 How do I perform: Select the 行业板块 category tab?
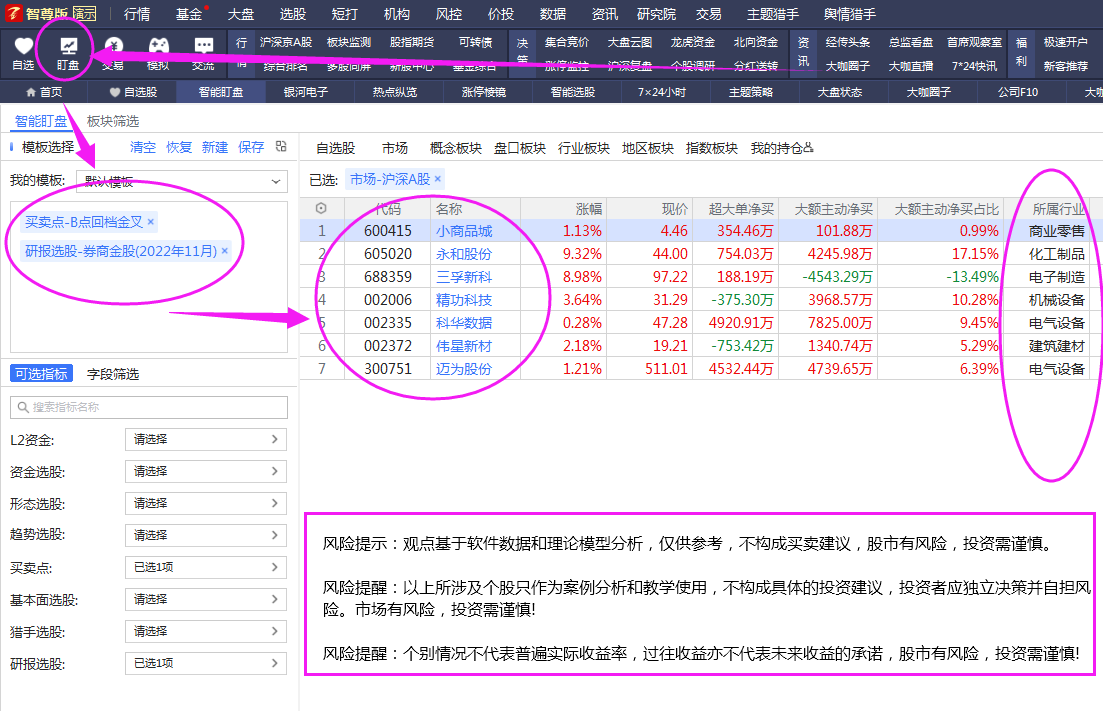(584, 148)
